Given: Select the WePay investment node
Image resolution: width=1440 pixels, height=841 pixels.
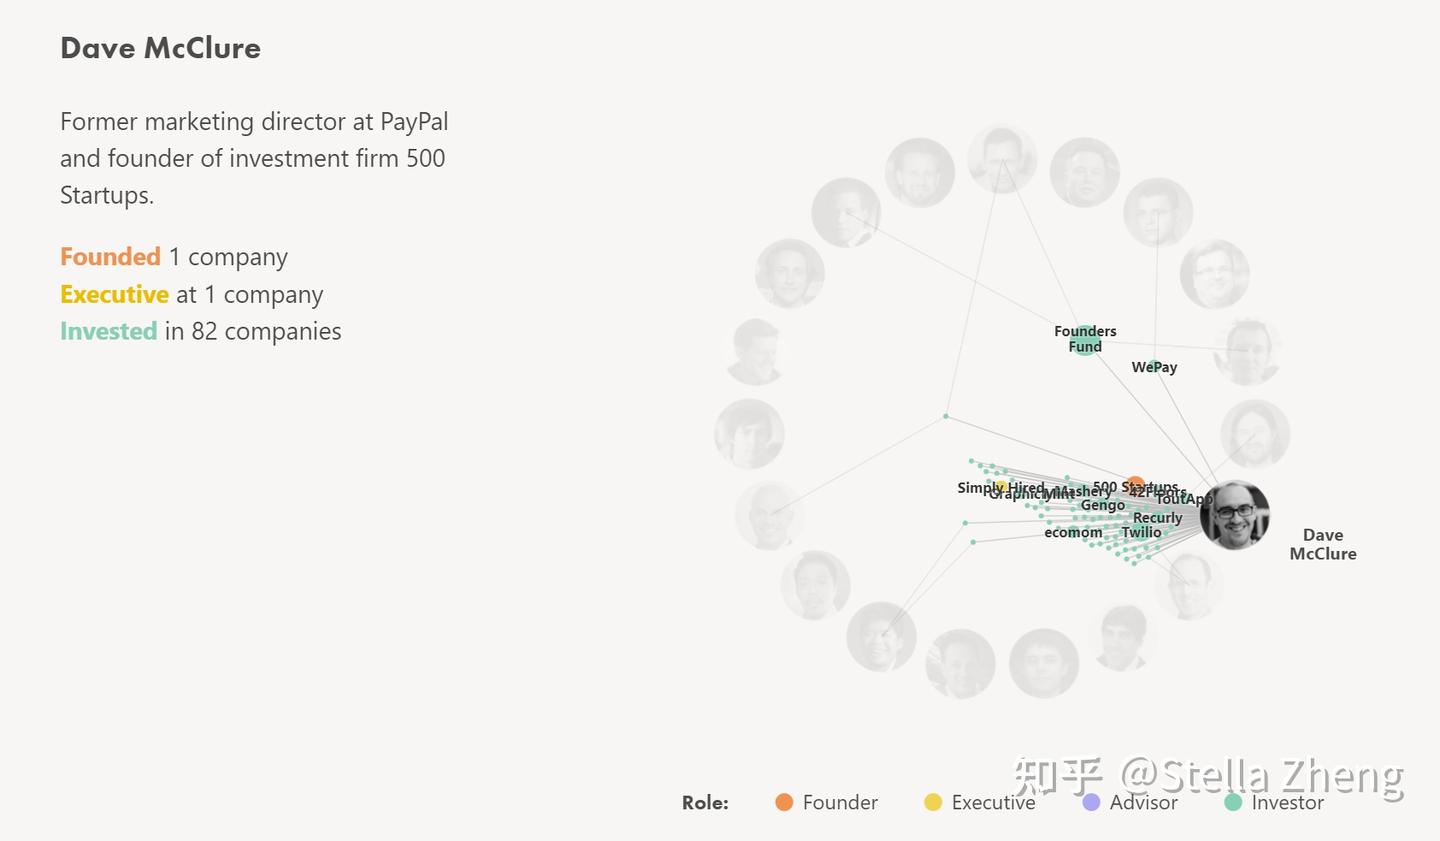Looking at the screenshot, I should 1153,367.
